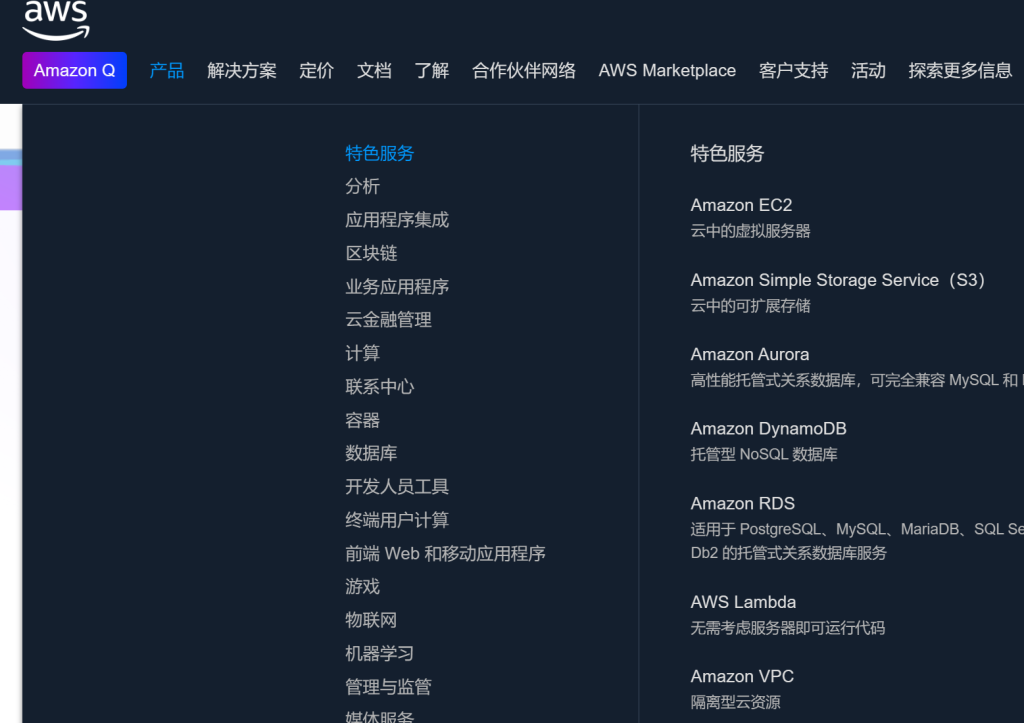Open the 活动 menu
1024x723 pixels.
tap(868, 71)
